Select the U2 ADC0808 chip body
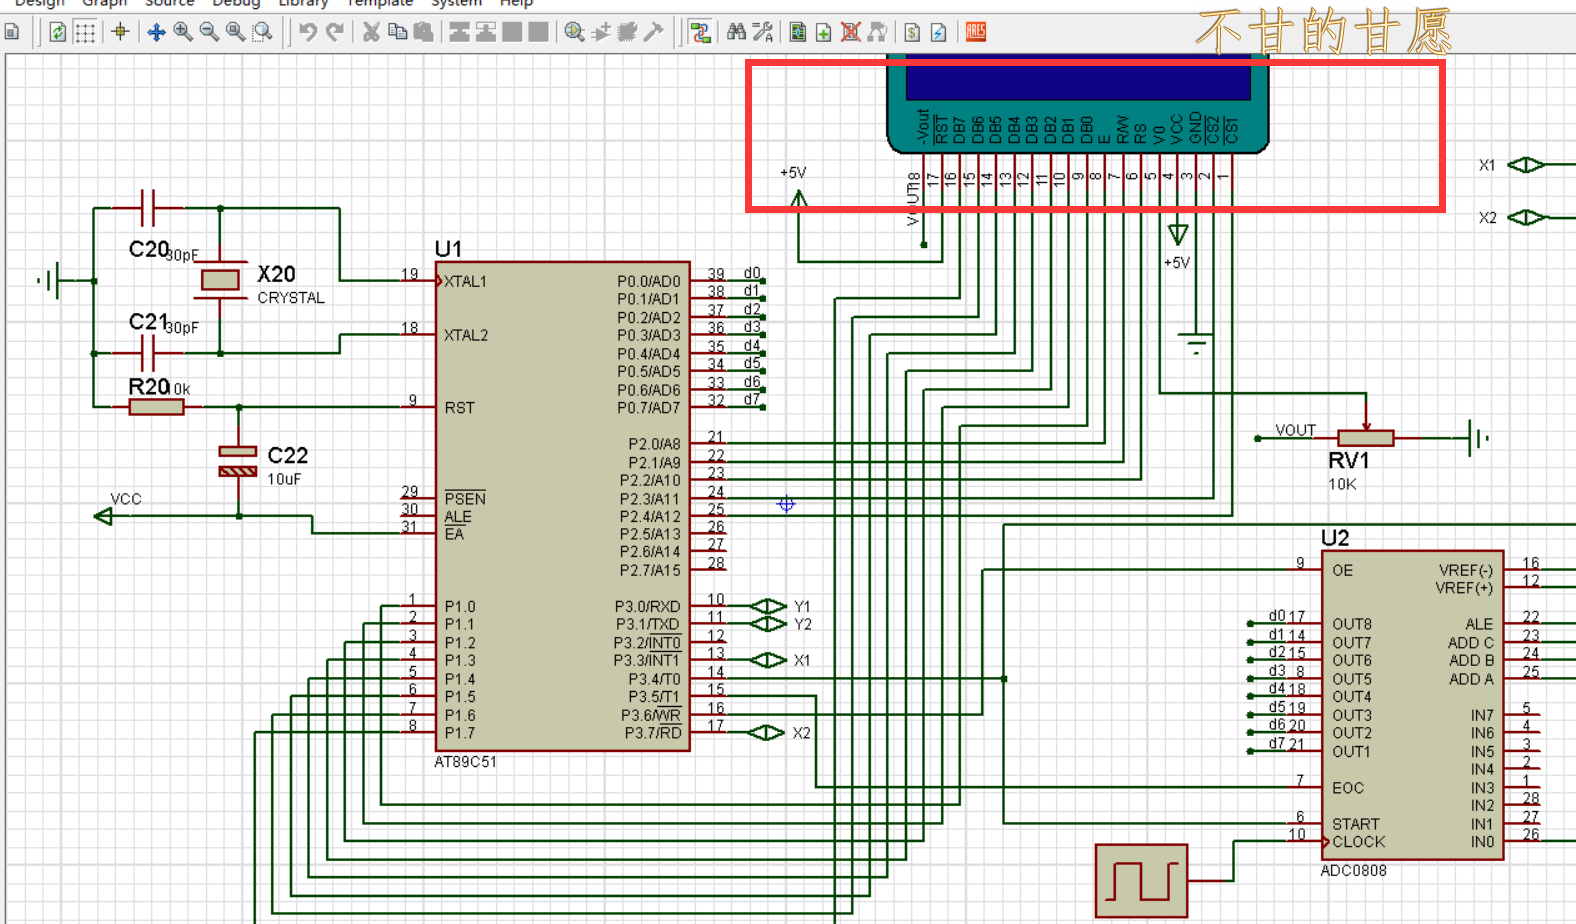1576x924 pixels. pos(1413,705)
